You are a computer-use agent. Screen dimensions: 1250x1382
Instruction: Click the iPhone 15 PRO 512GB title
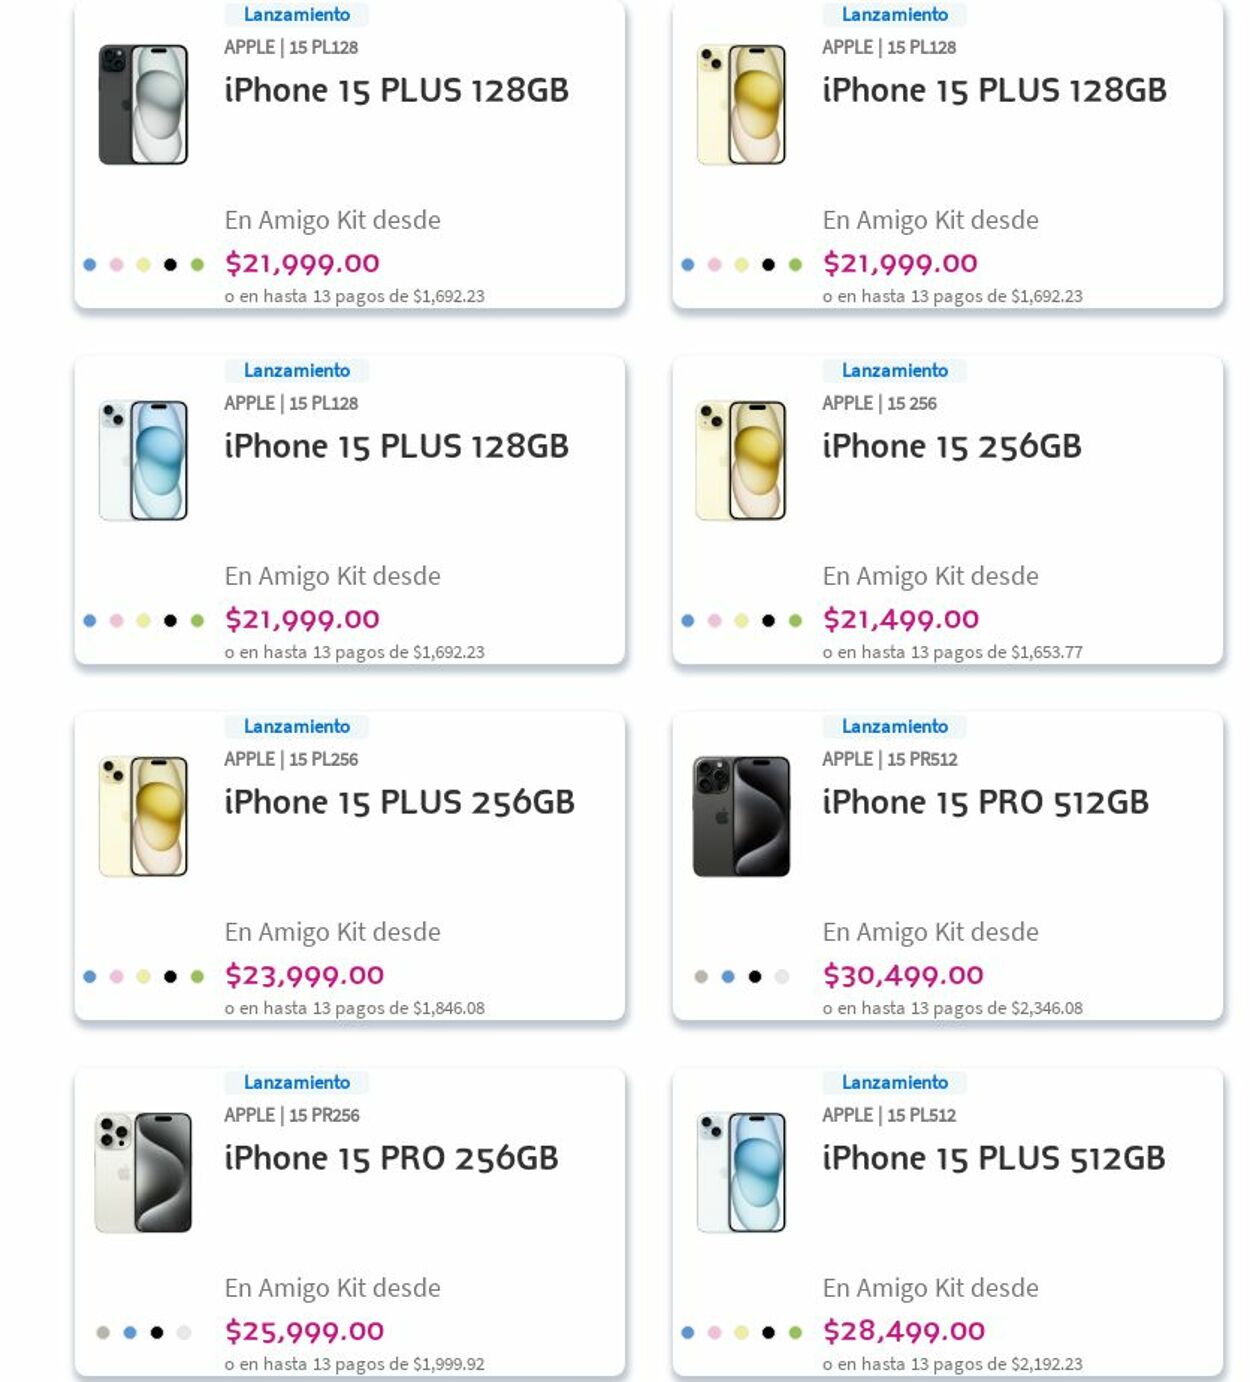(x=985, y=802)
